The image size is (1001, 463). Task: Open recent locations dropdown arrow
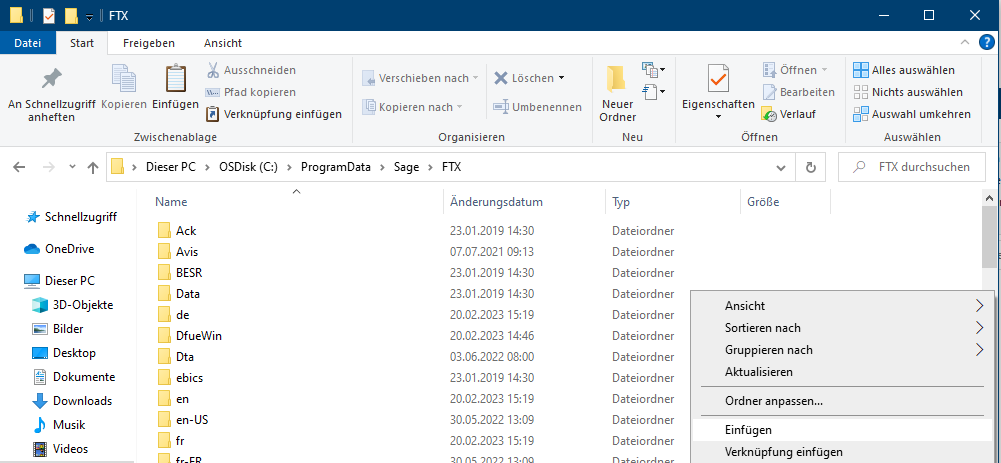[73, 167]
